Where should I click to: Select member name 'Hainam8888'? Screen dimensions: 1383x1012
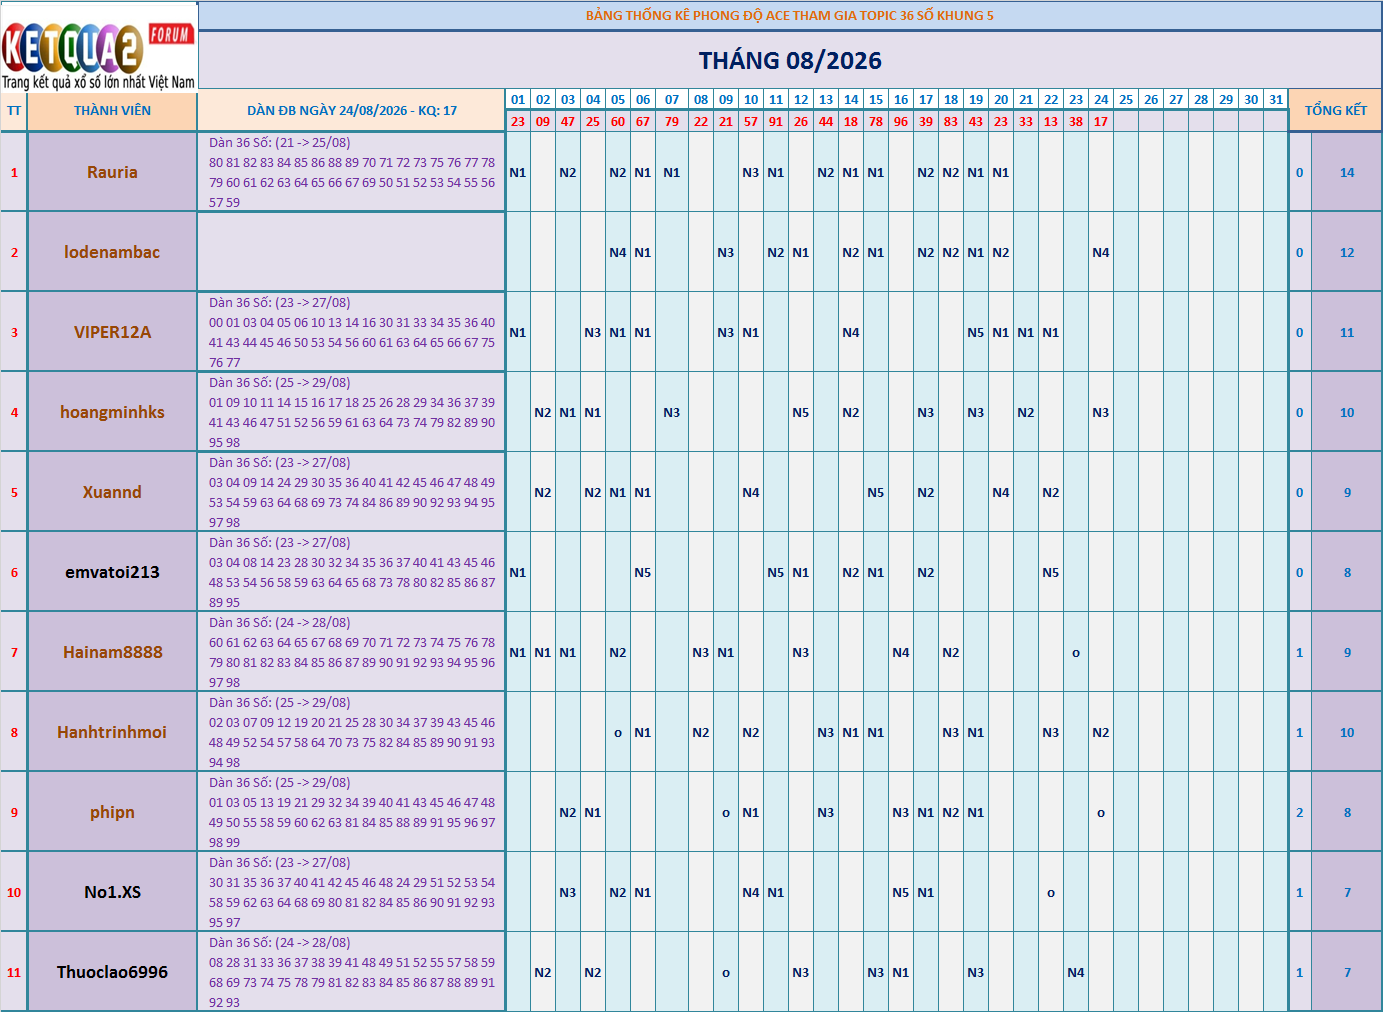click(112, 652)
